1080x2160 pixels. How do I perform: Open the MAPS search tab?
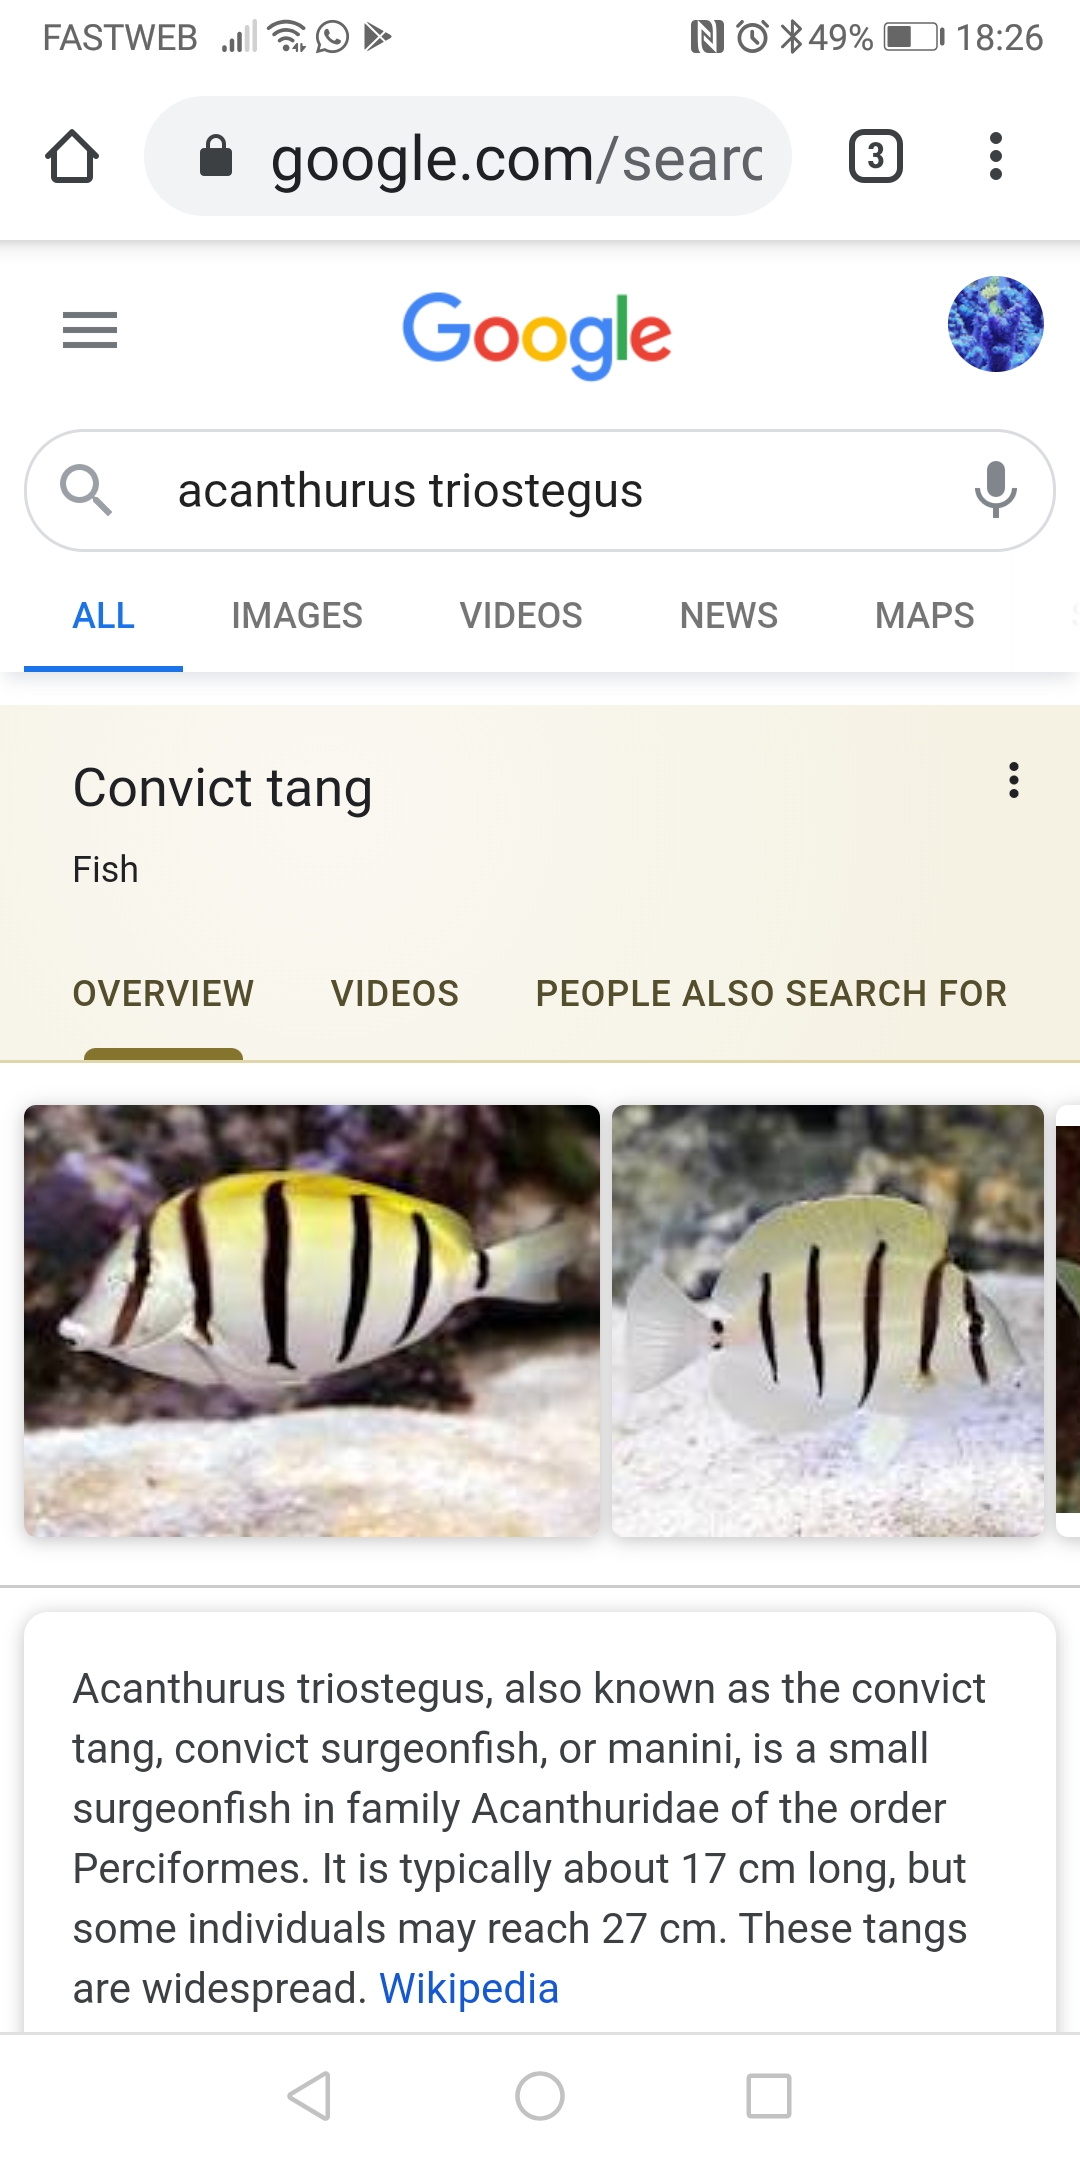[925, 615]
